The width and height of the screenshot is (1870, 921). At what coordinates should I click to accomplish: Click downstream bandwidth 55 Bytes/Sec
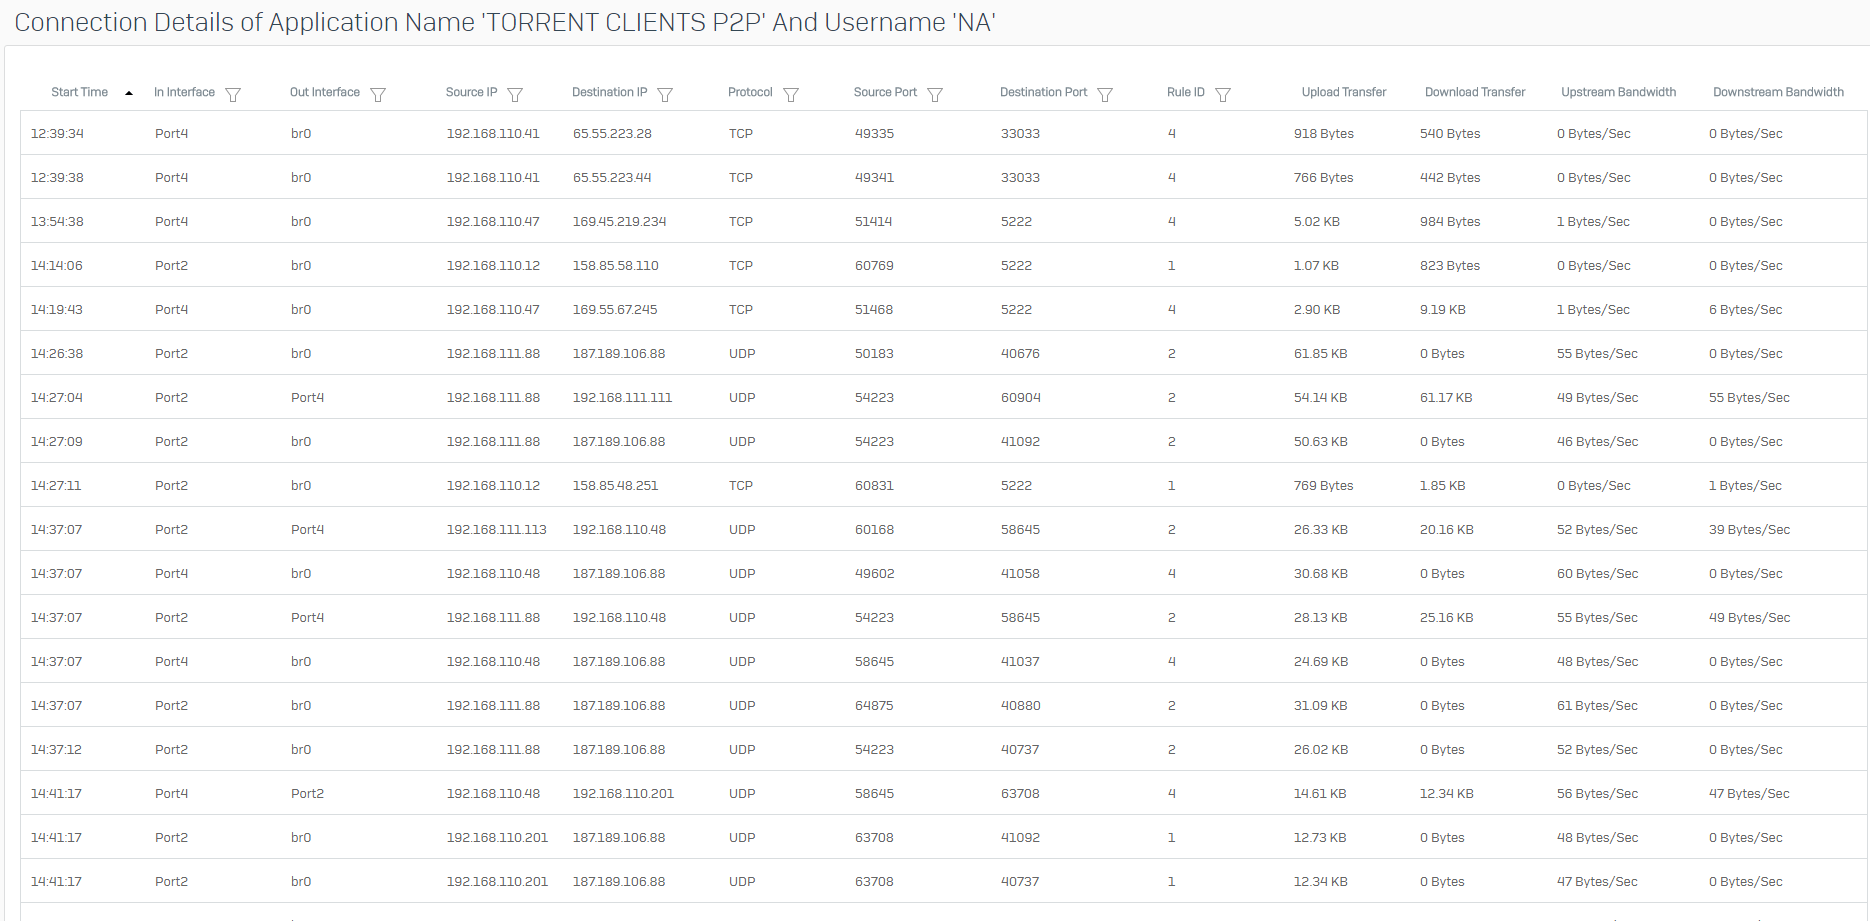coord(1749,397)
